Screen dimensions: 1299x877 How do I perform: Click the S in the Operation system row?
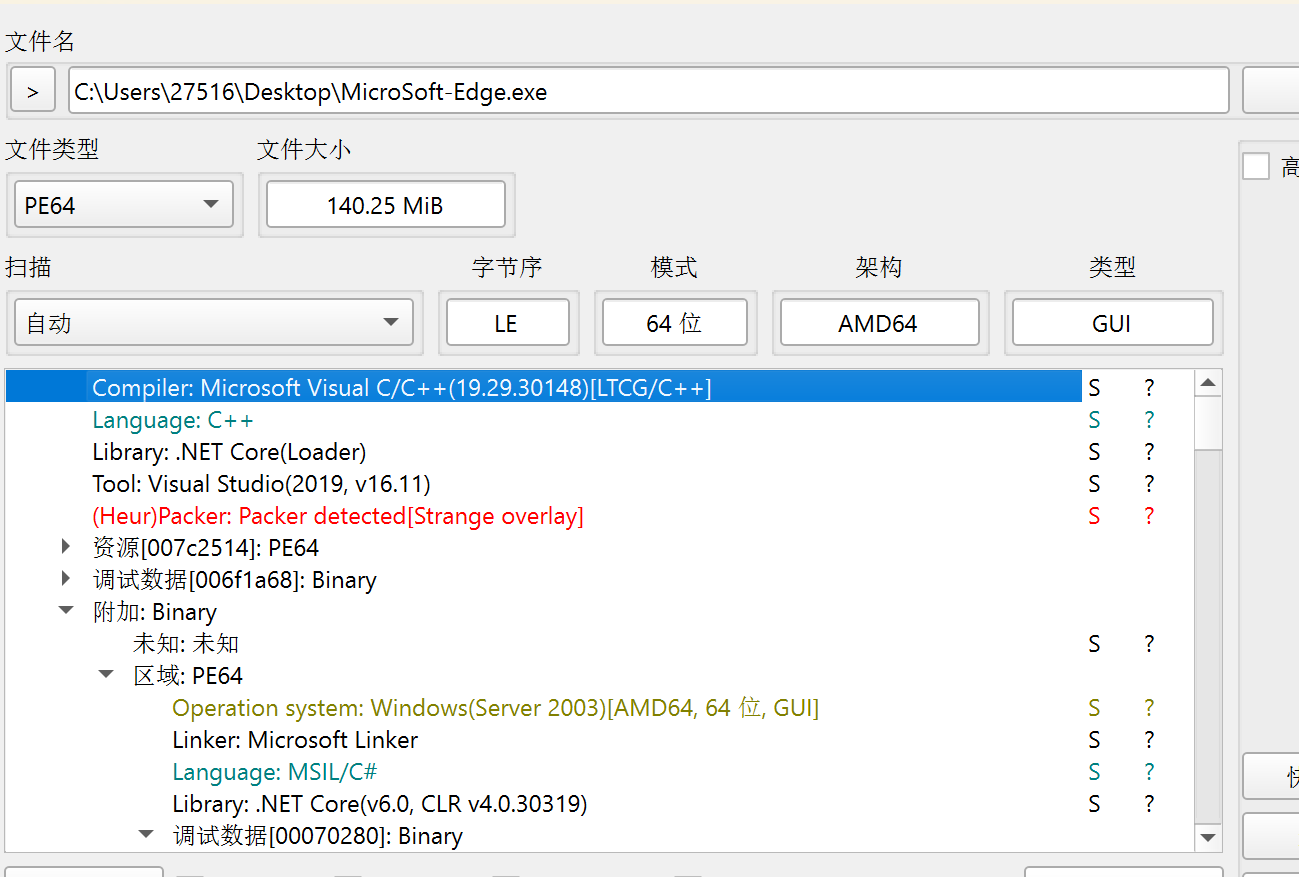pos(1094,708)
